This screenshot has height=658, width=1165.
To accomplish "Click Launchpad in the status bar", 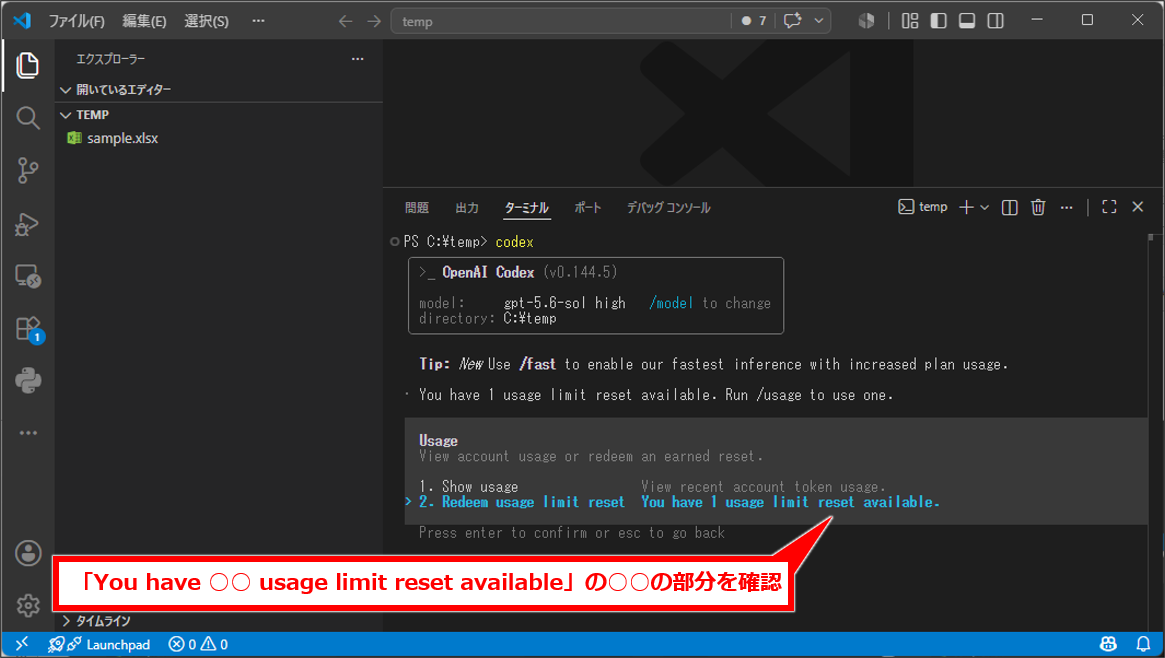I will tap(100, 644).
